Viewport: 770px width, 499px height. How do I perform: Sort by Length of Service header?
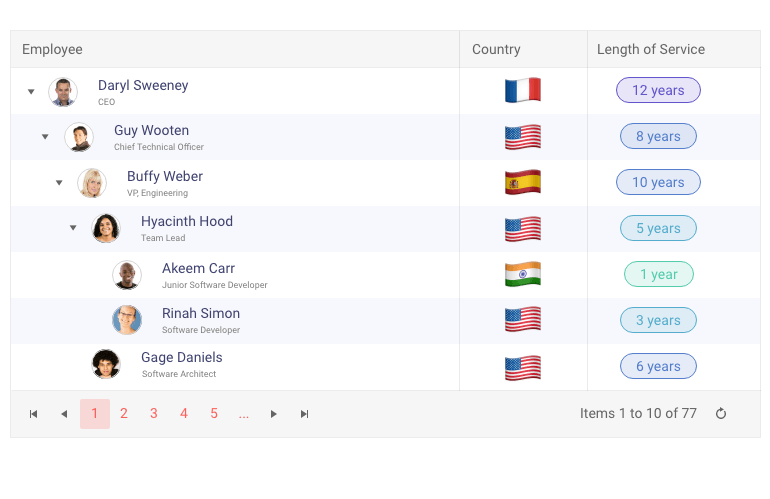tap(651, 49)
